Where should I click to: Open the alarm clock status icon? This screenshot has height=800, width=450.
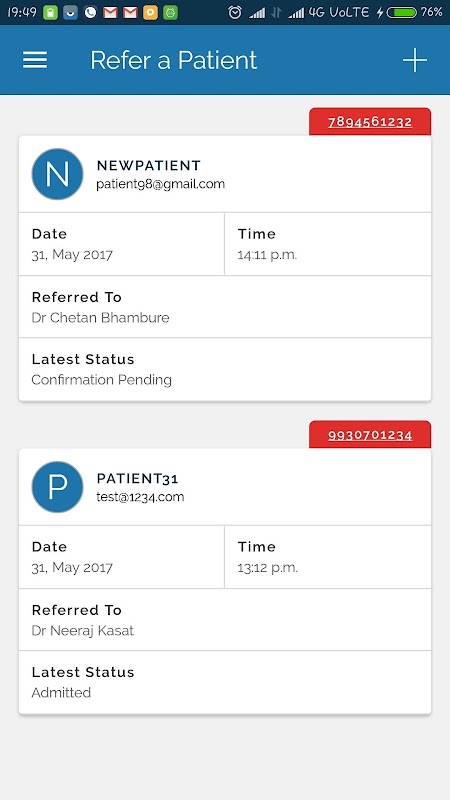point(234,12)
